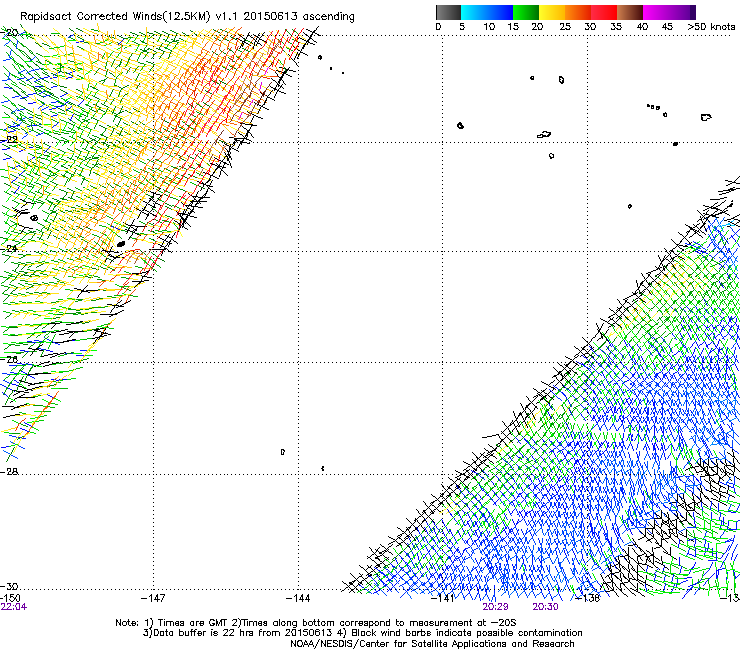Click the -147 longitude axis label
Image resolution: width=740 pixels, height=650 pixels.
coord(153,599)
